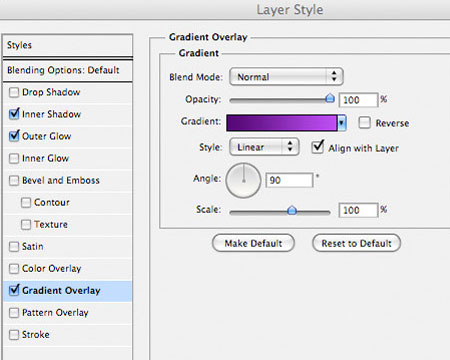Disable the Outer Glow checkbox

pyautogui.click(x=14, y=136)
